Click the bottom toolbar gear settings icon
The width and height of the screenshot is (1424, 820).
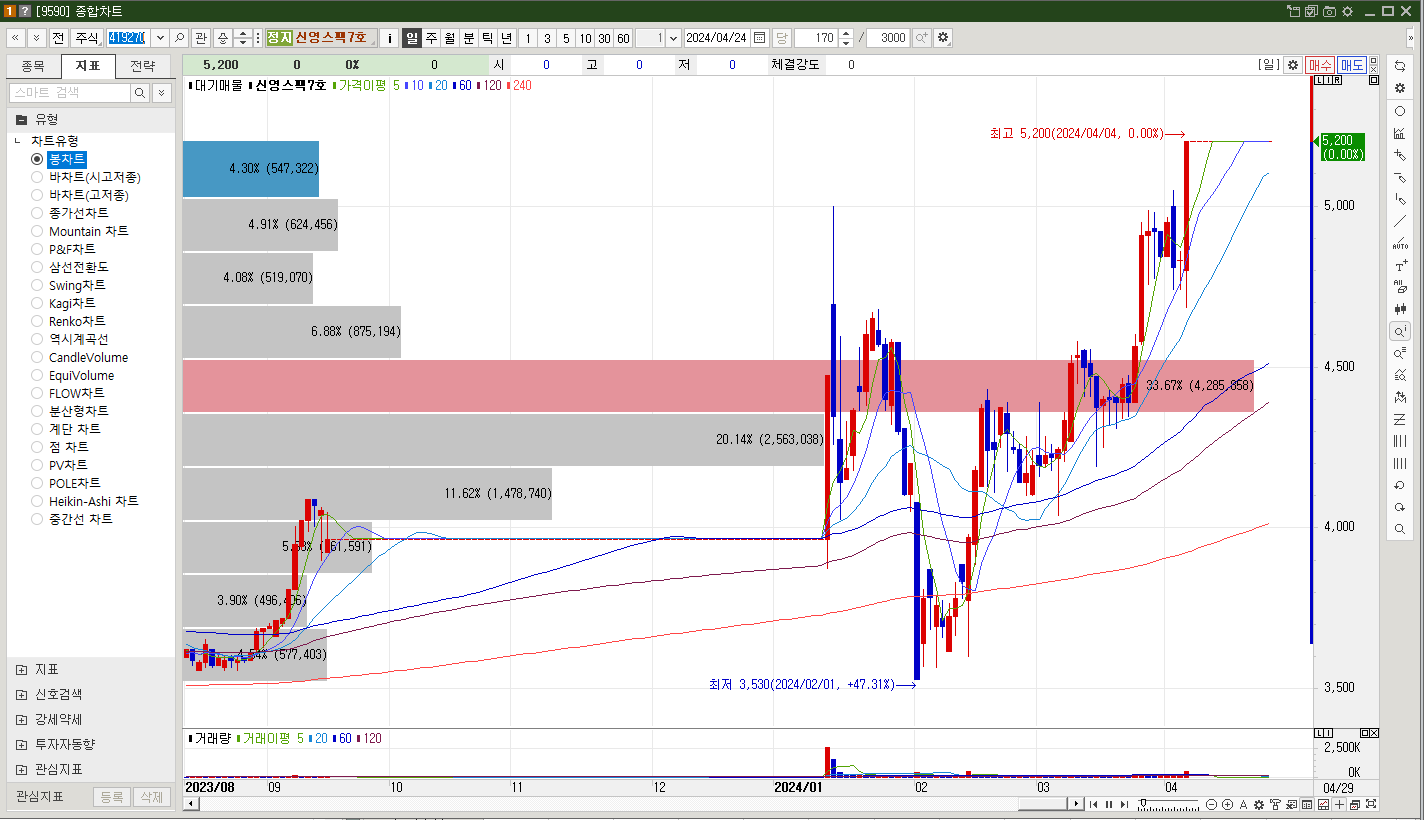click(1259, 804)
